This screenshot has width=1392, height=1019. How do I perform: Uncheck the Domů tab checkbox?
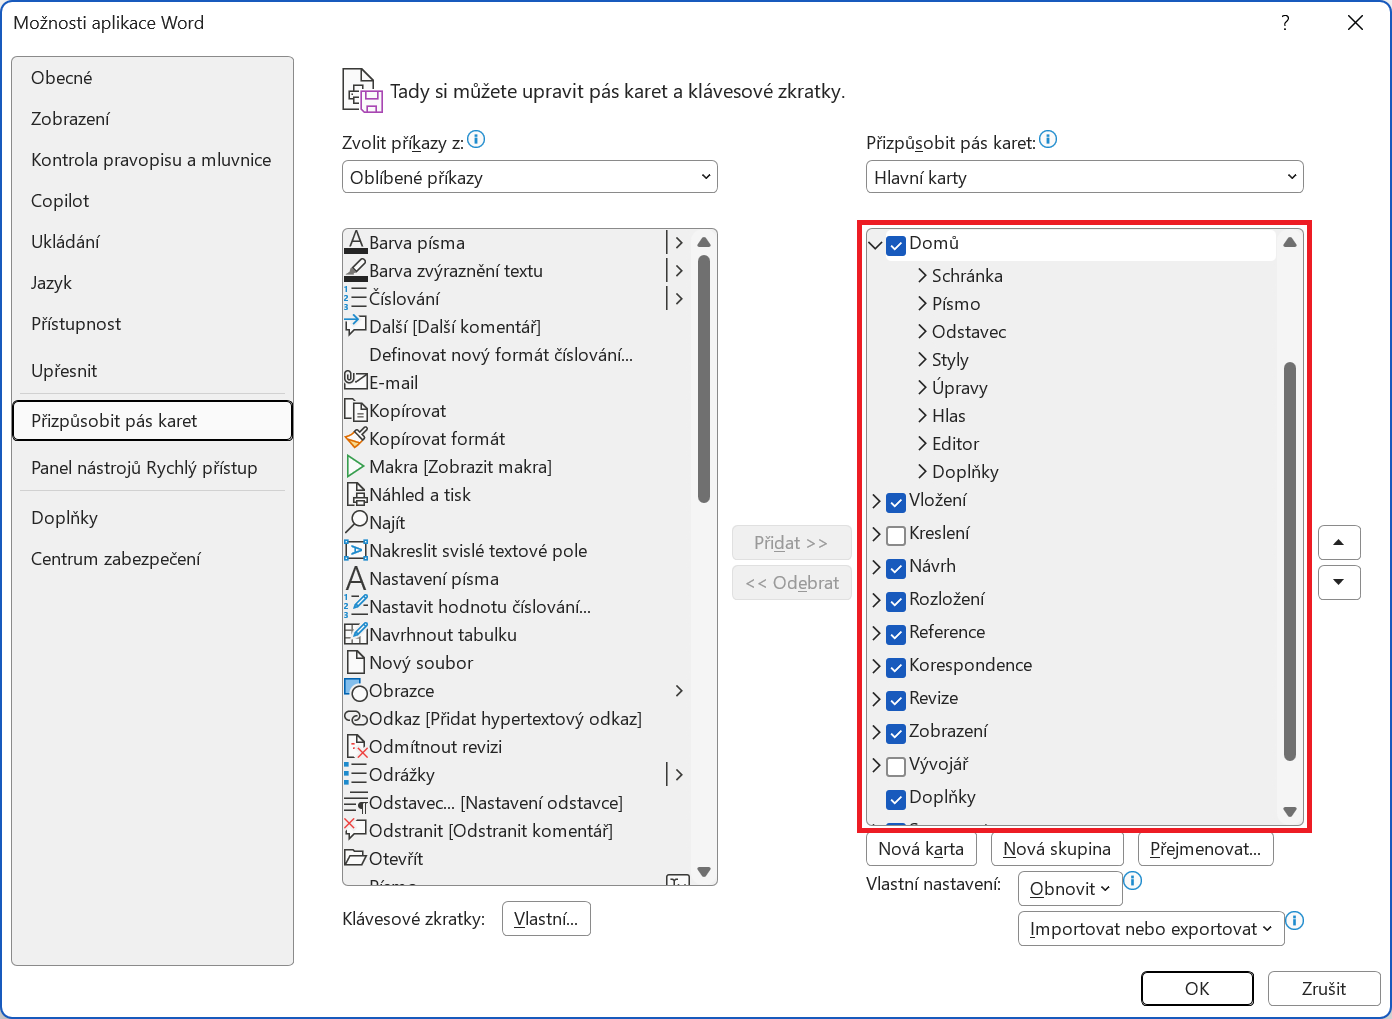896,245
